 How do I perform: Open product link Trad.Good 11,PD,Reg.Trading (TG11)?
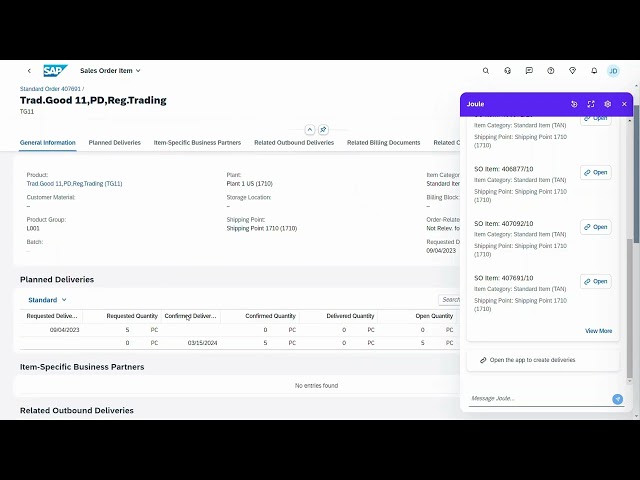[x=74, y=184]
